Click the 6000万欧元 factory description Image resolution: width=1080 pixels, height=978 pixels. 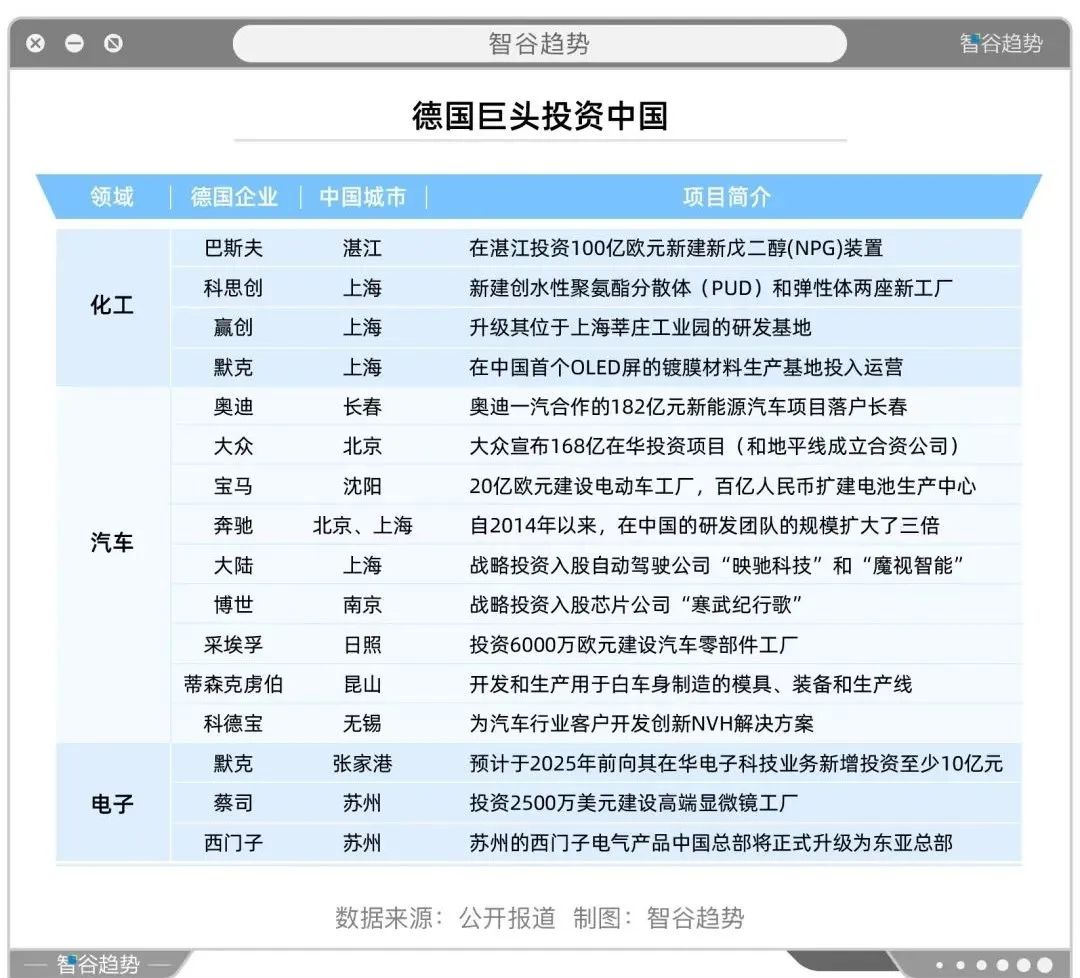pyautogui.click(x=634, y=645)
